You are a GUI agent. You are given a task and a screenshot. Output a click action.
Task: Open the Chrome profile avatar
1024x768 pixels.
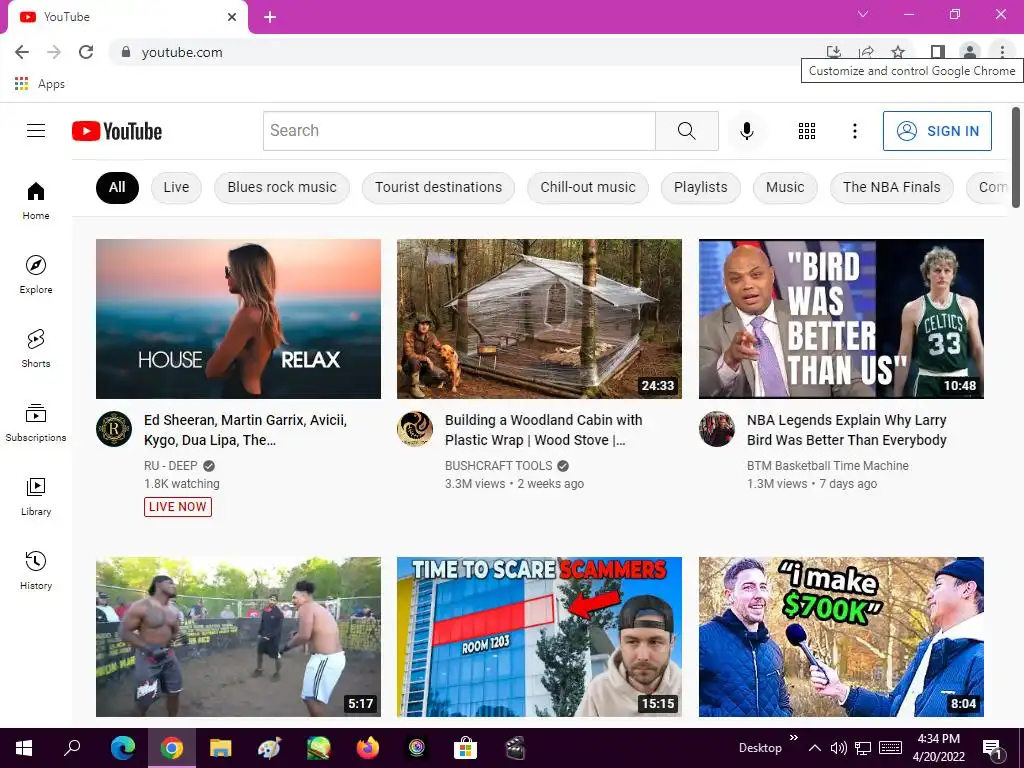tap(970, 52)
